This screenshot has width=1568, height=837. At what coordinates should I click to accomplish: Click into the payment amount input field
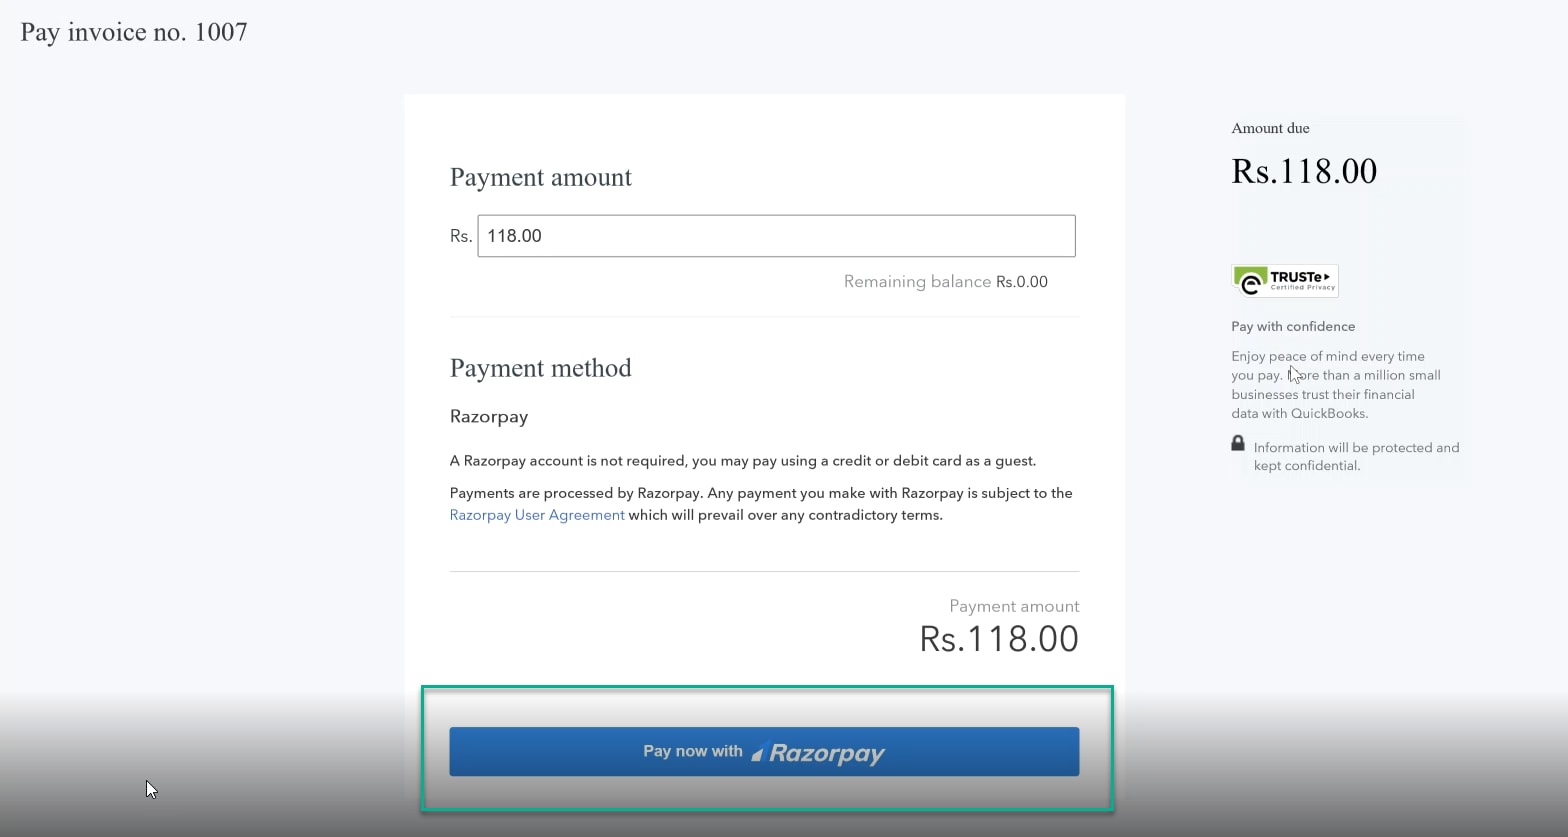[x=776, y=236]
